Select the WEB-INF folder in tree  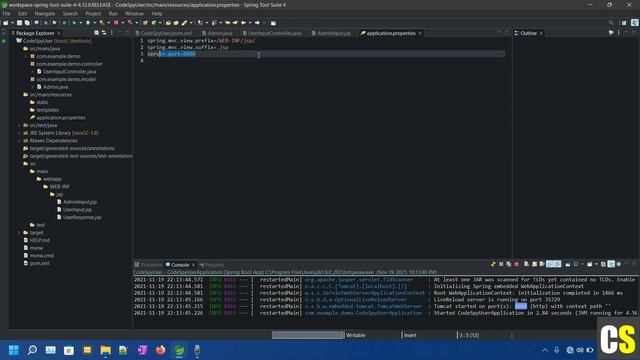[x=56, y=187]
